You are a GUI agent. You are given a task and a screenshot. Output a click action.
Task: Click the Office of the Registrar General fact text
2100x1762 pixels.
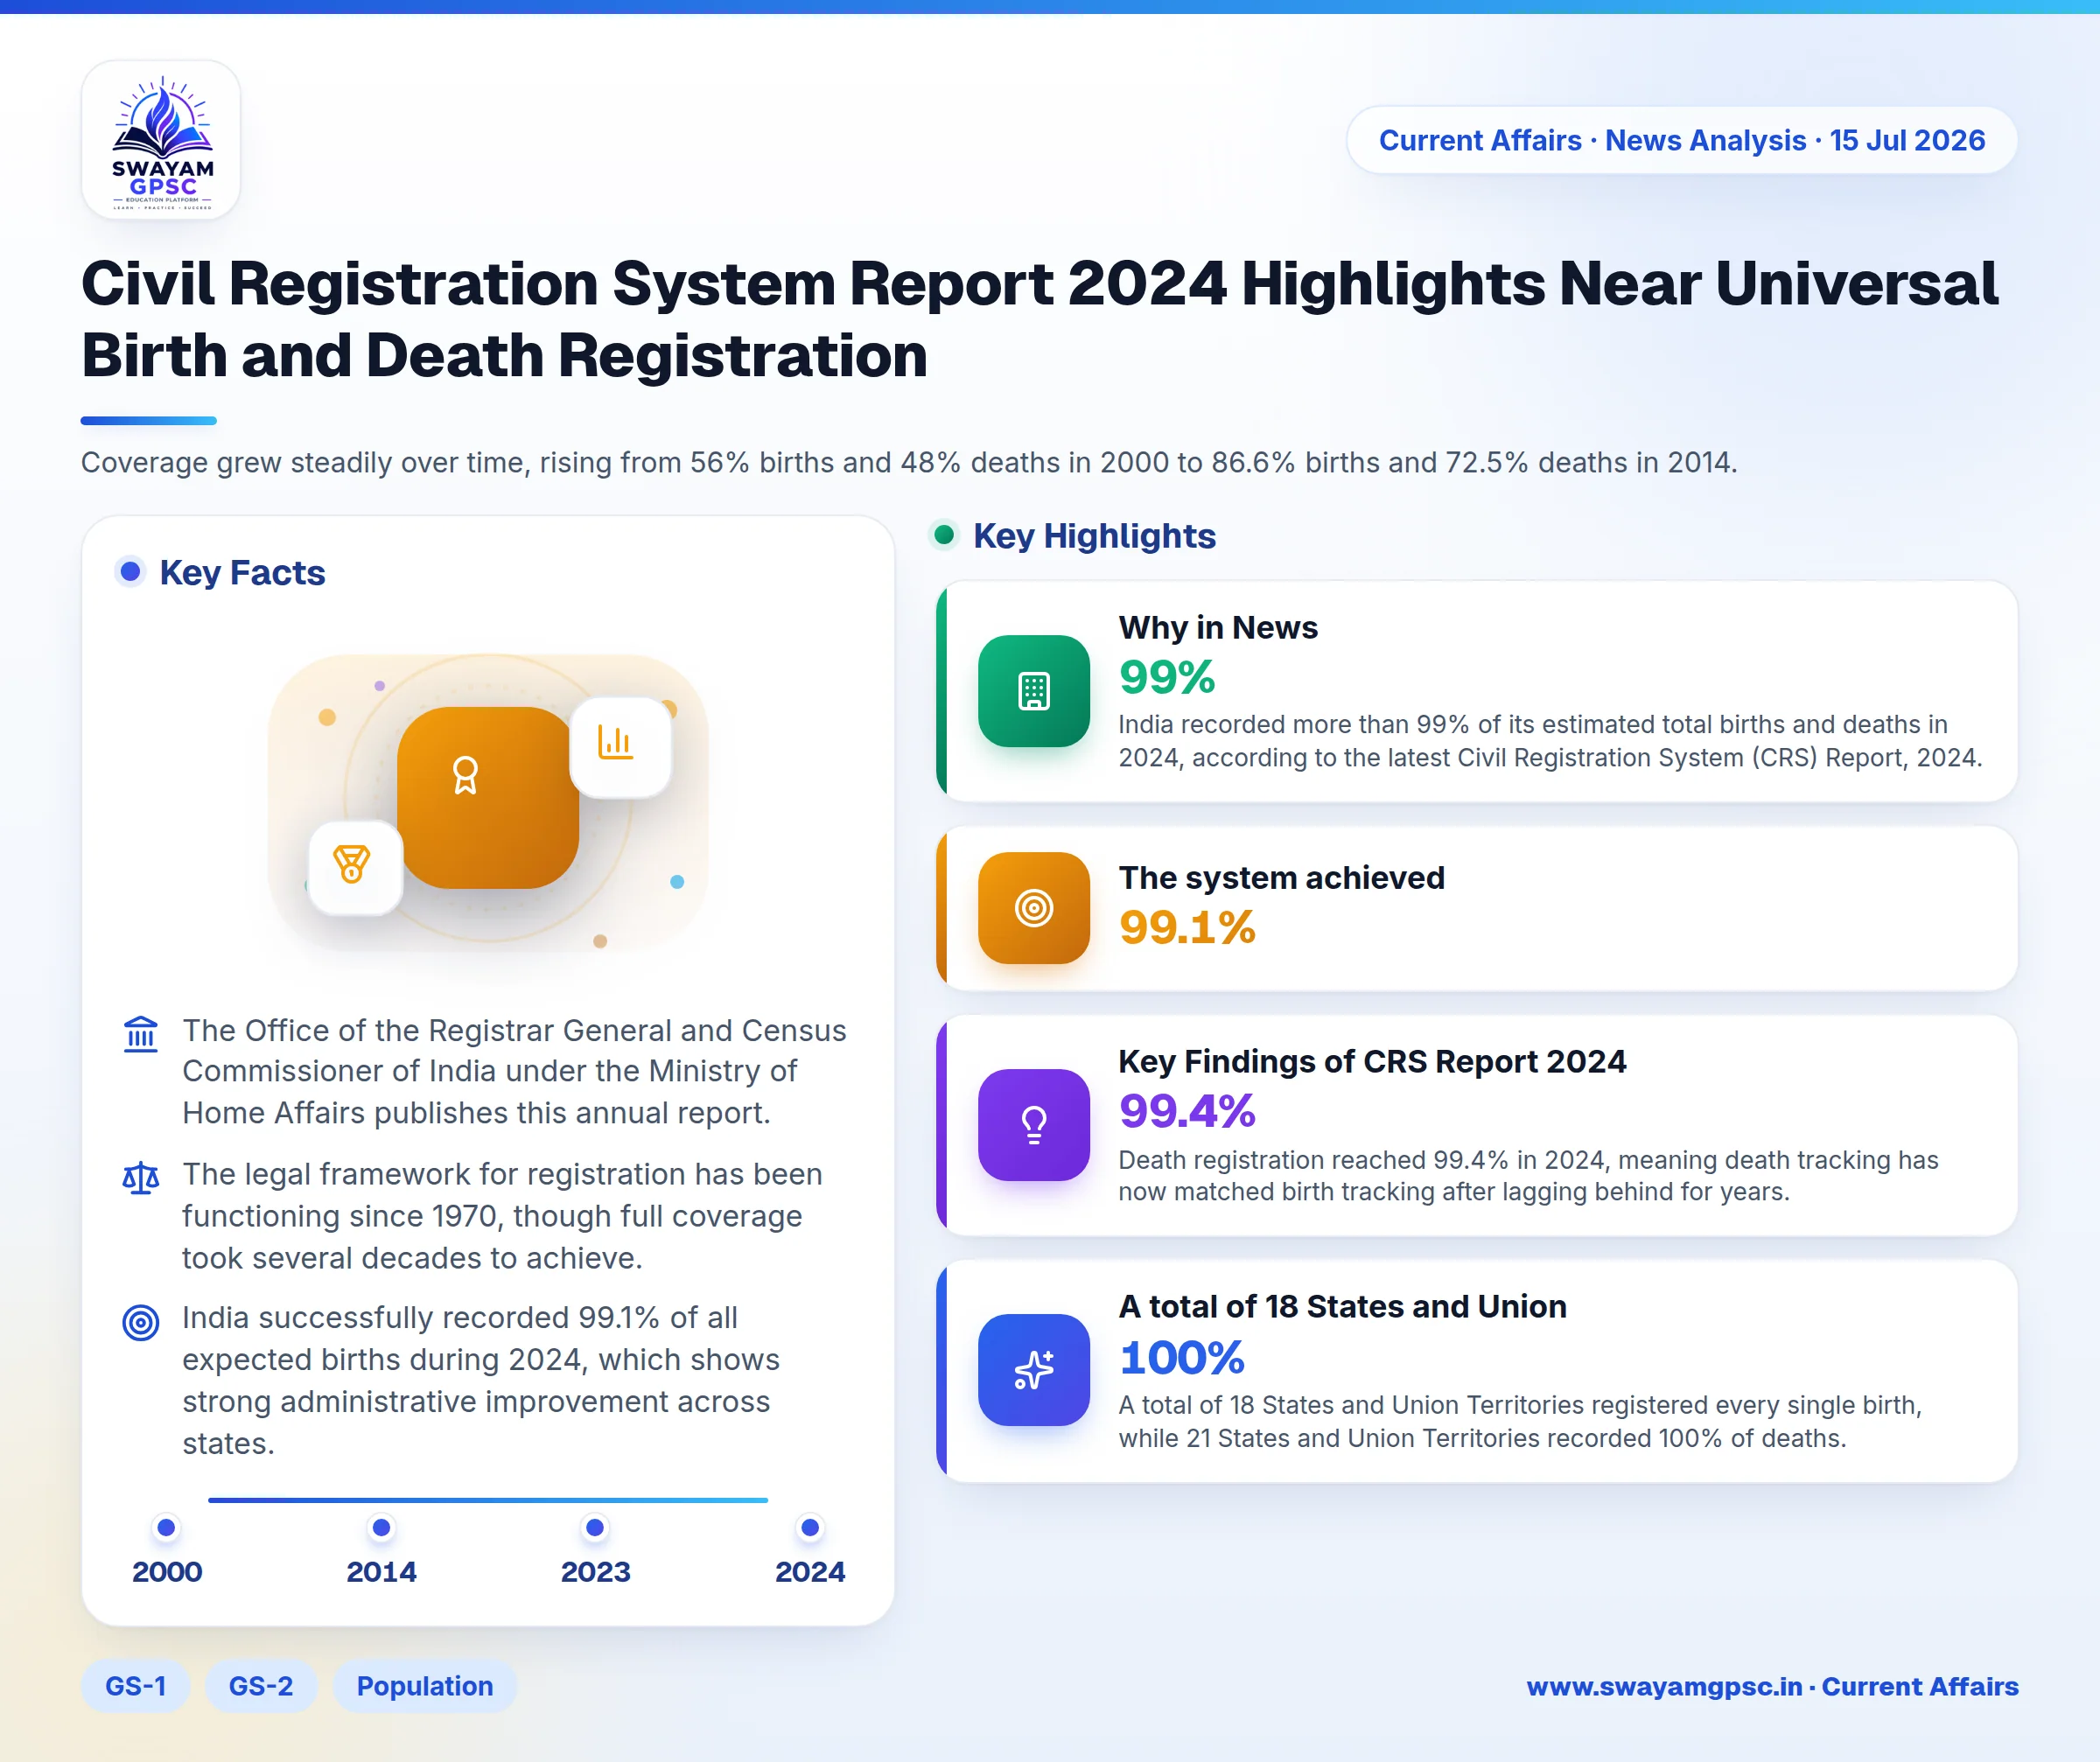(x=514, y=1071)
